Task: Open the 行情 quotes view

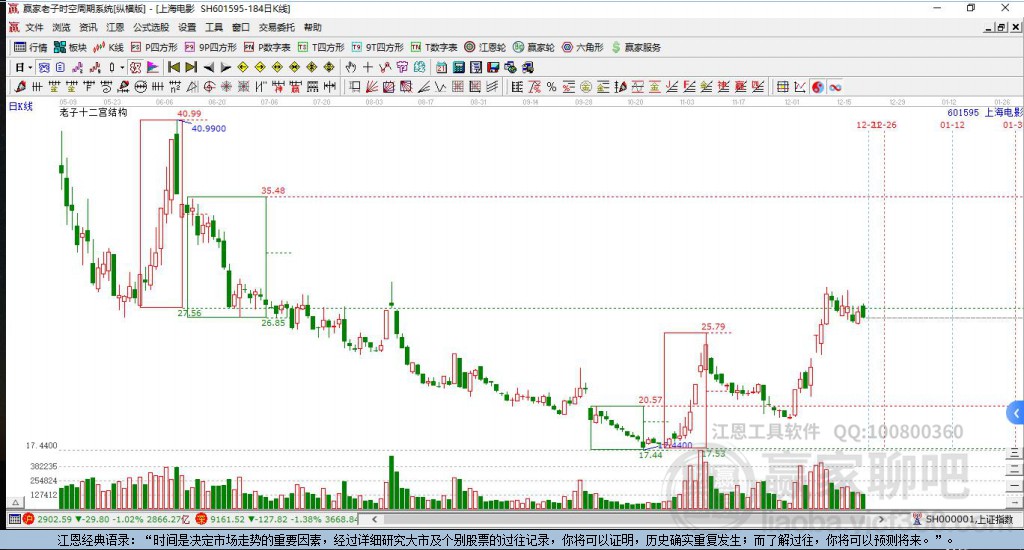Action: (x=31, y=47)
